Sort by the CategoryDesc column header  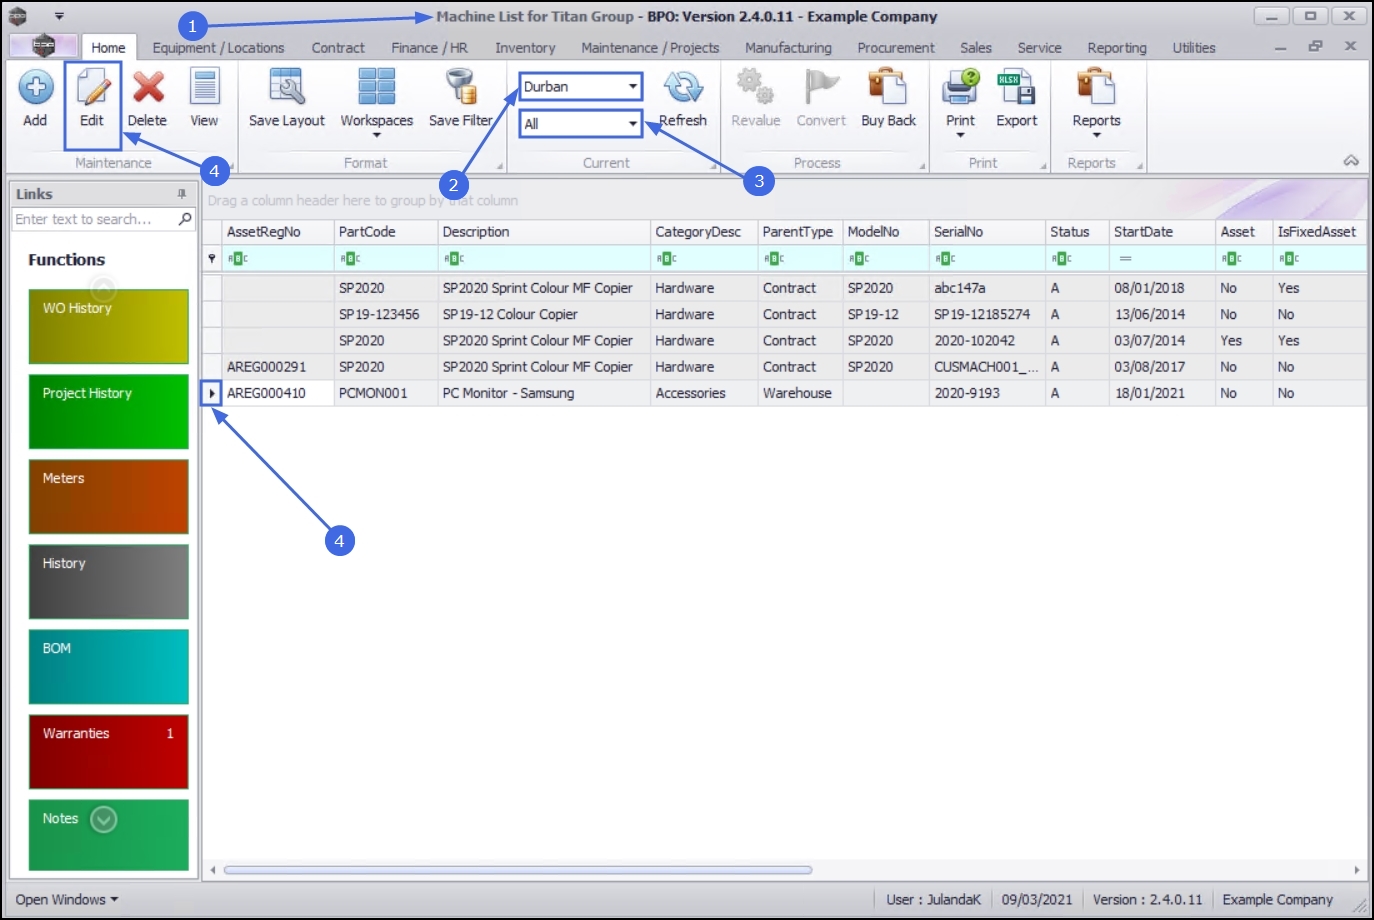pos(704,232)
